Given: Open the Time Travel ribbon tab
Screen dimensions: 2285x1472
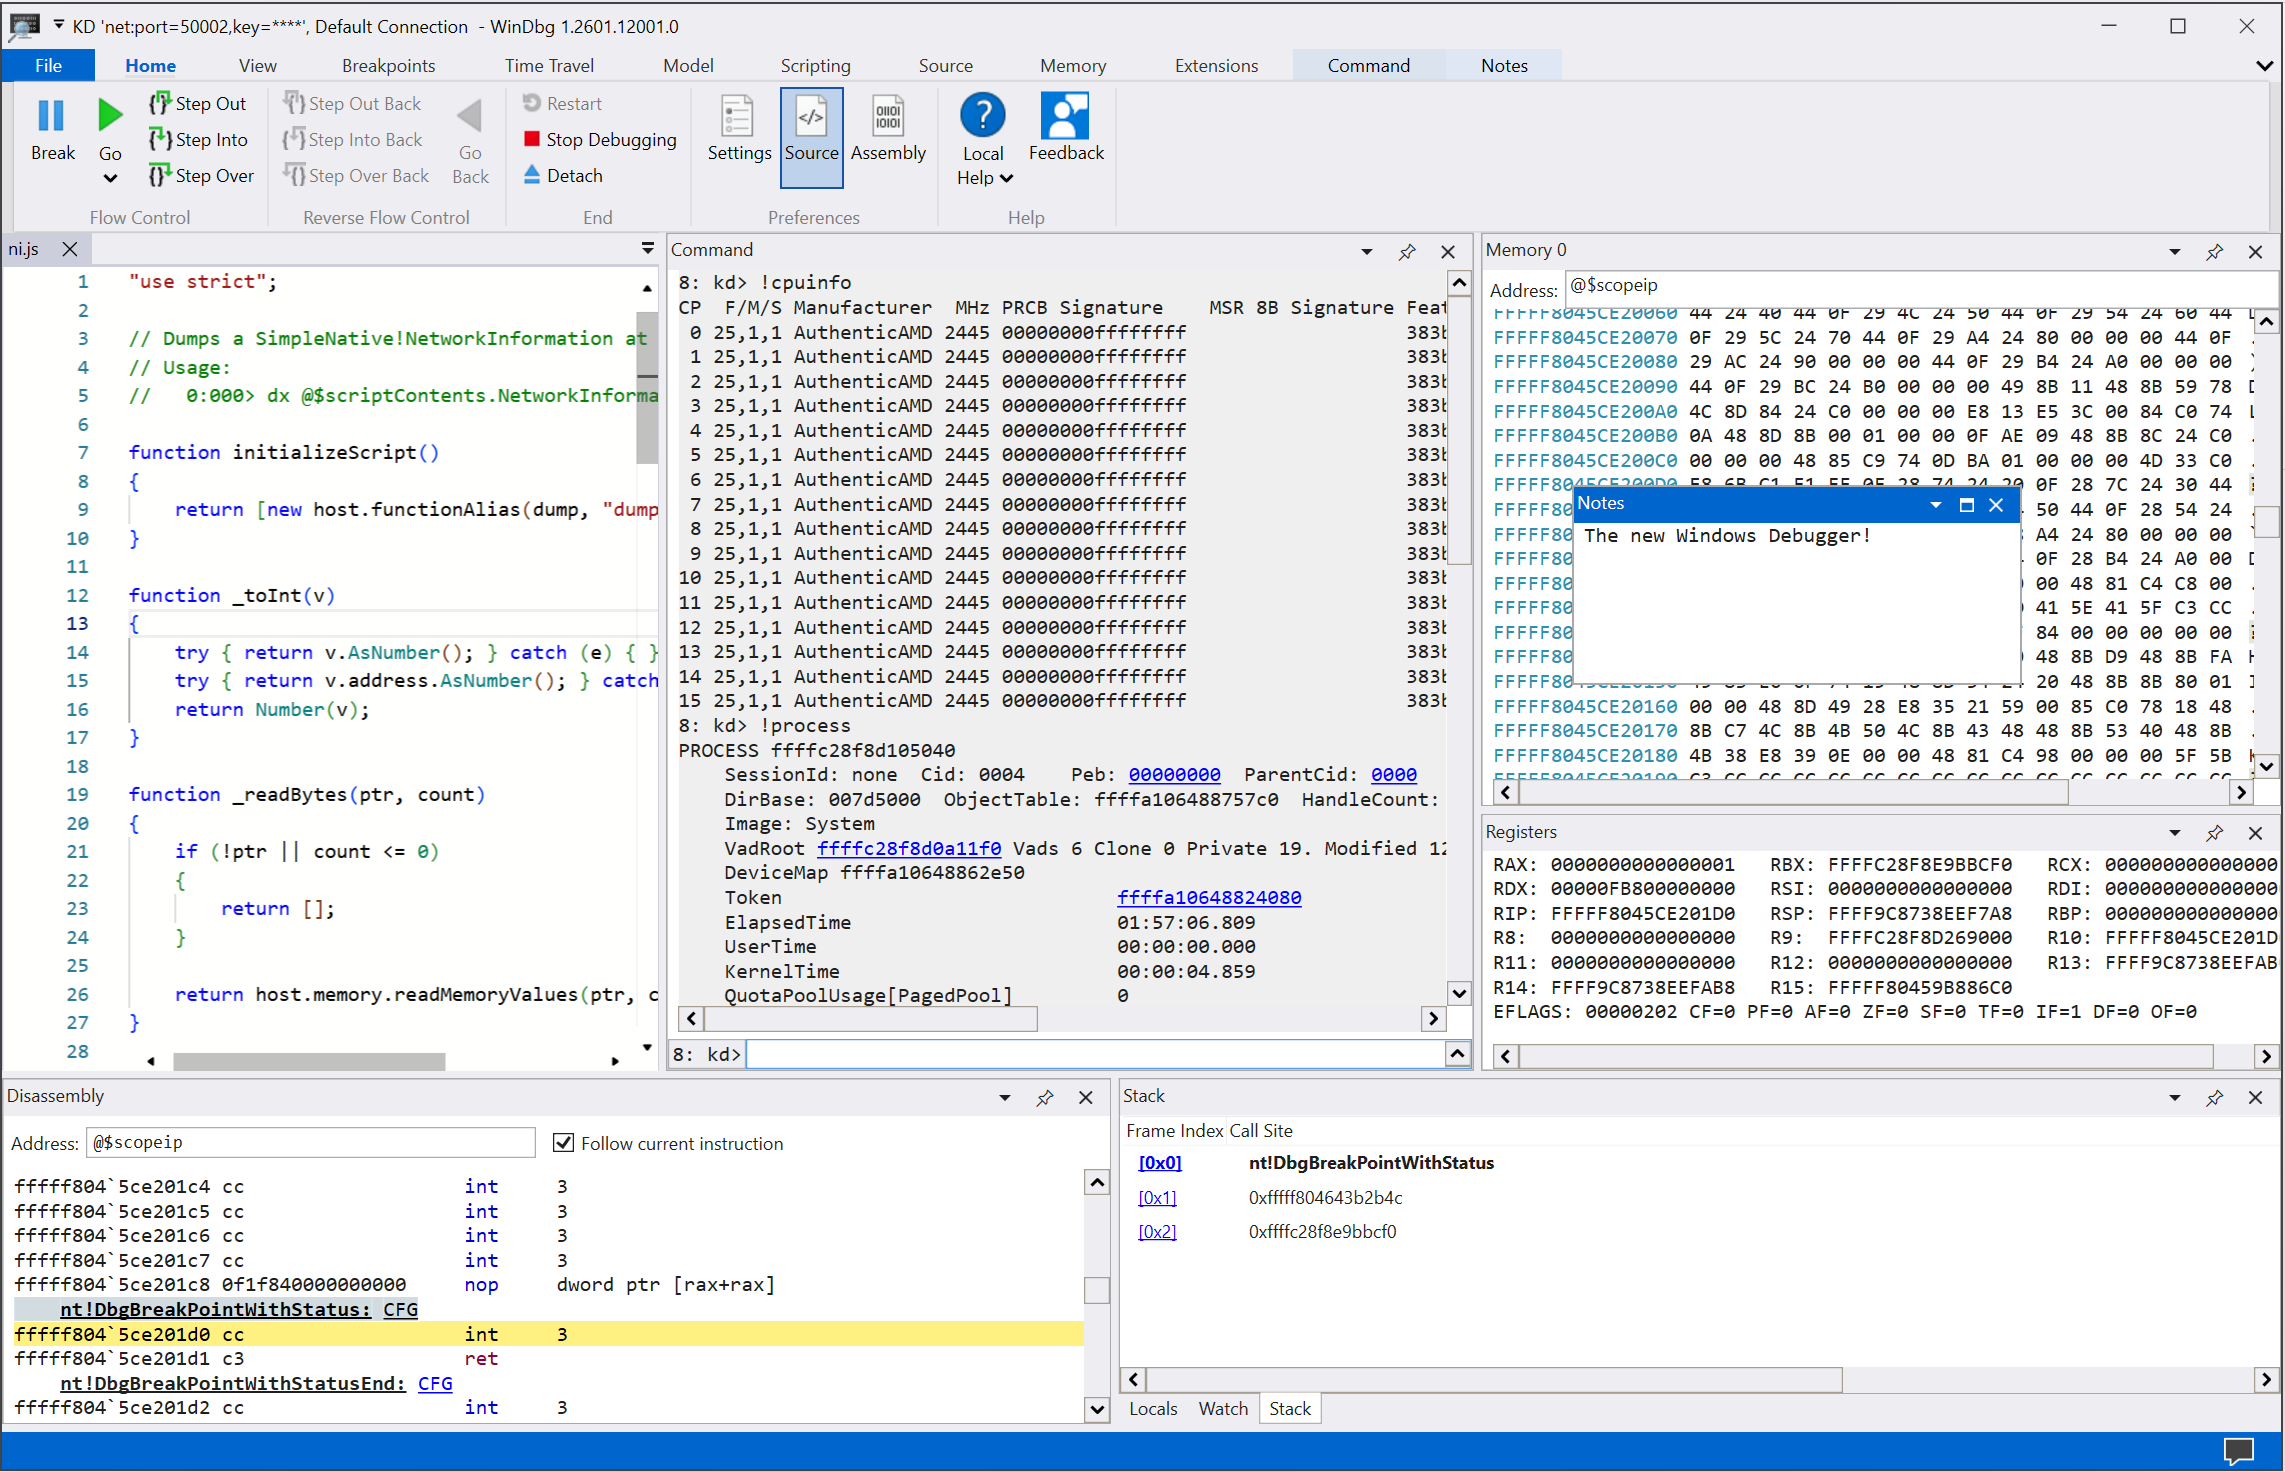Looking at the screenshot, I should tap(549, 64).
